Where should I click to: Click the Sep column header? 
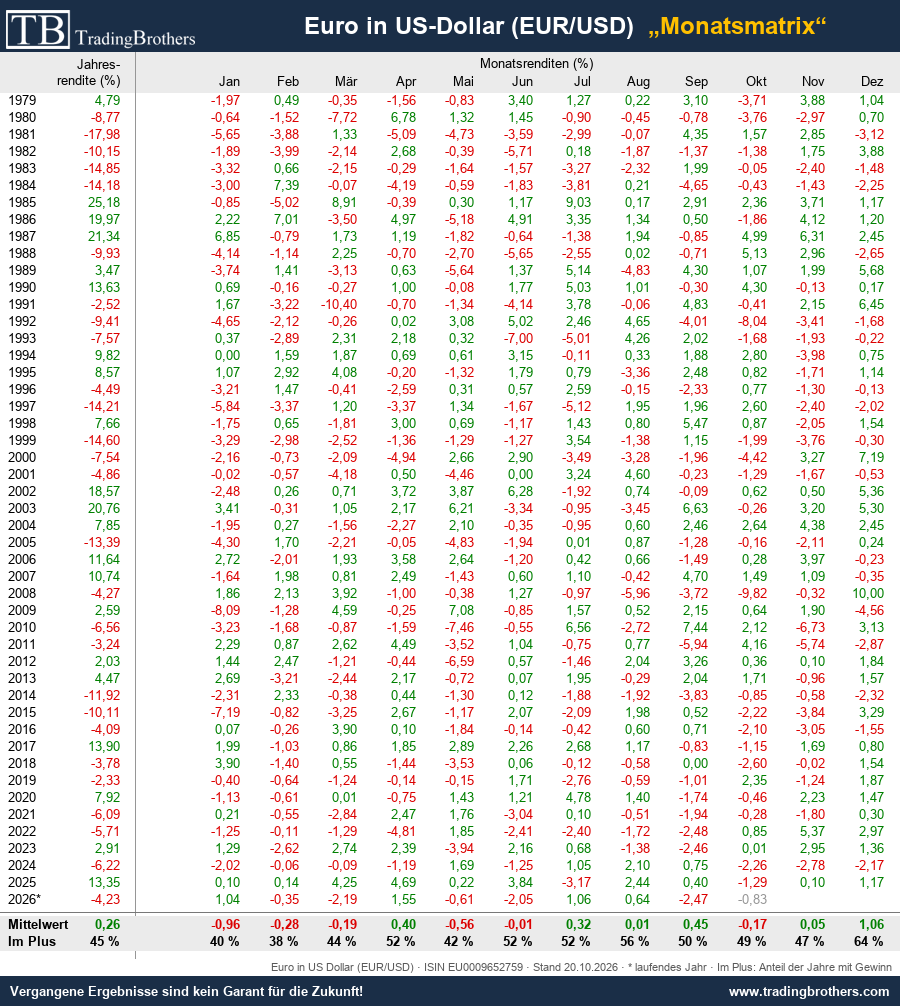pos(696,81)
